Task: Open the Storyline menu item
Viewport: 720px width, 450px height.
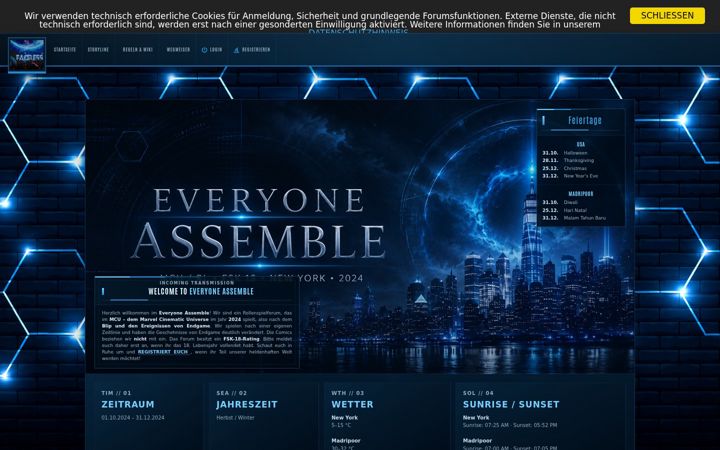Action: [98, 50]
